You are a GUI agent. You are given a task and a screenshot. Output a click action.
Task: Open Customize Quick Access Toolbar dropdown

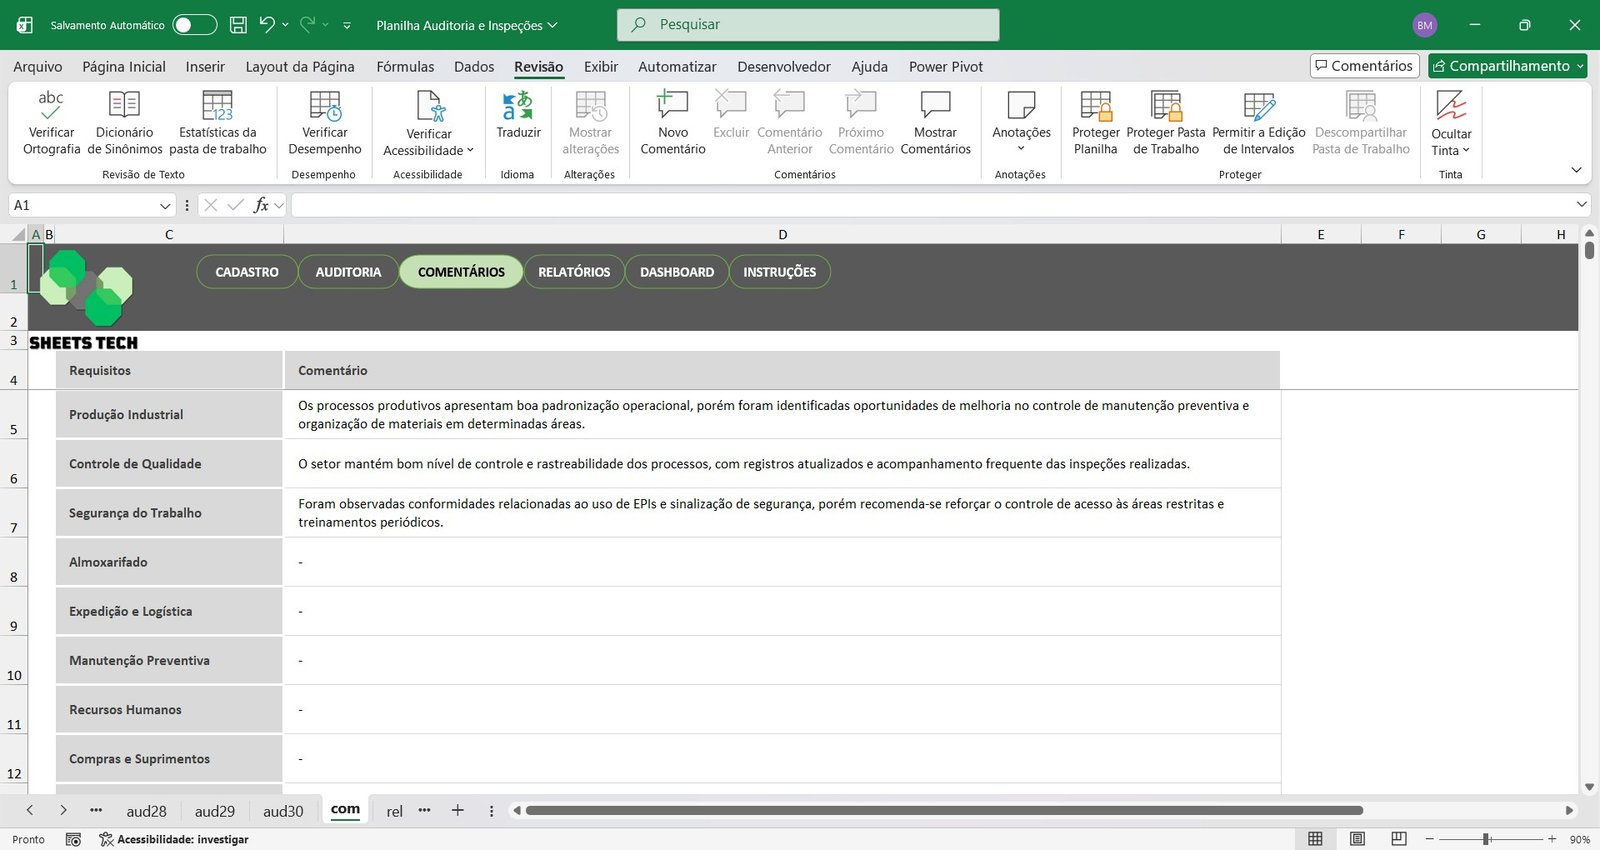(x=347, y=25)
